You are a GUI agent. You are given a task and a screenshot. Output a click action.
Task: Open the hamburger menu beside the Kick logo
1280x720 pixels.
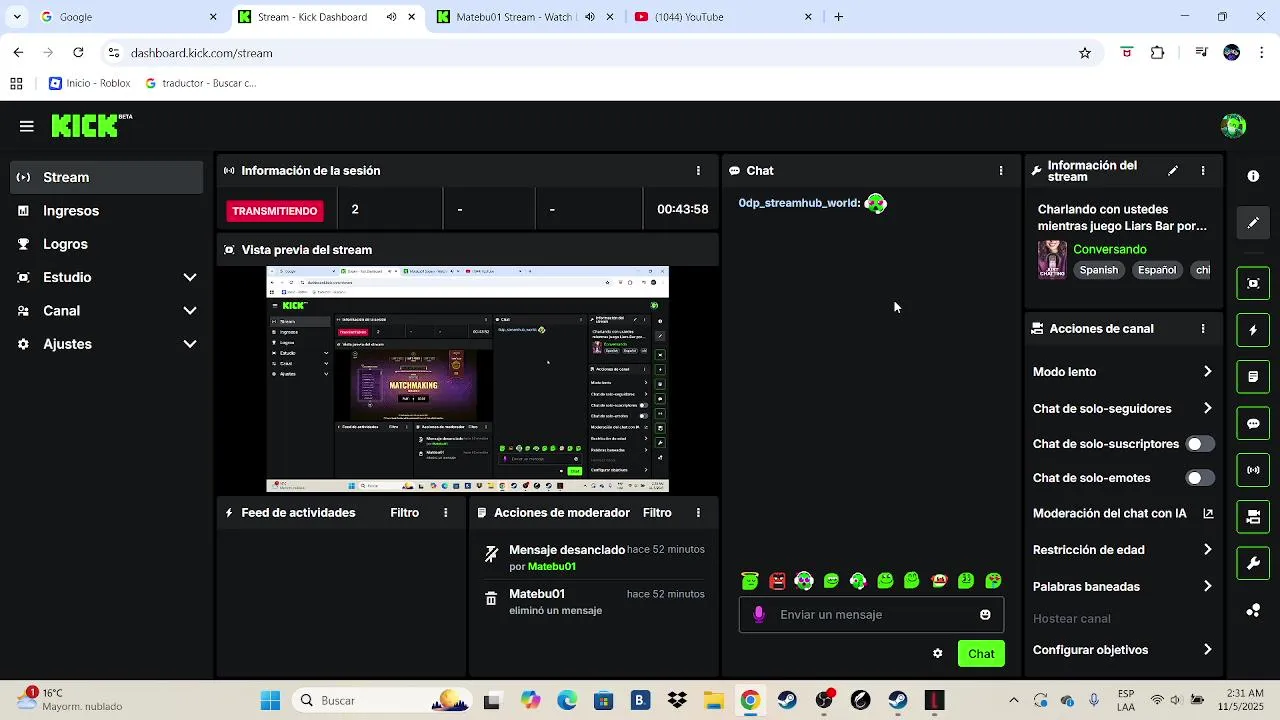tap(26, 126)
